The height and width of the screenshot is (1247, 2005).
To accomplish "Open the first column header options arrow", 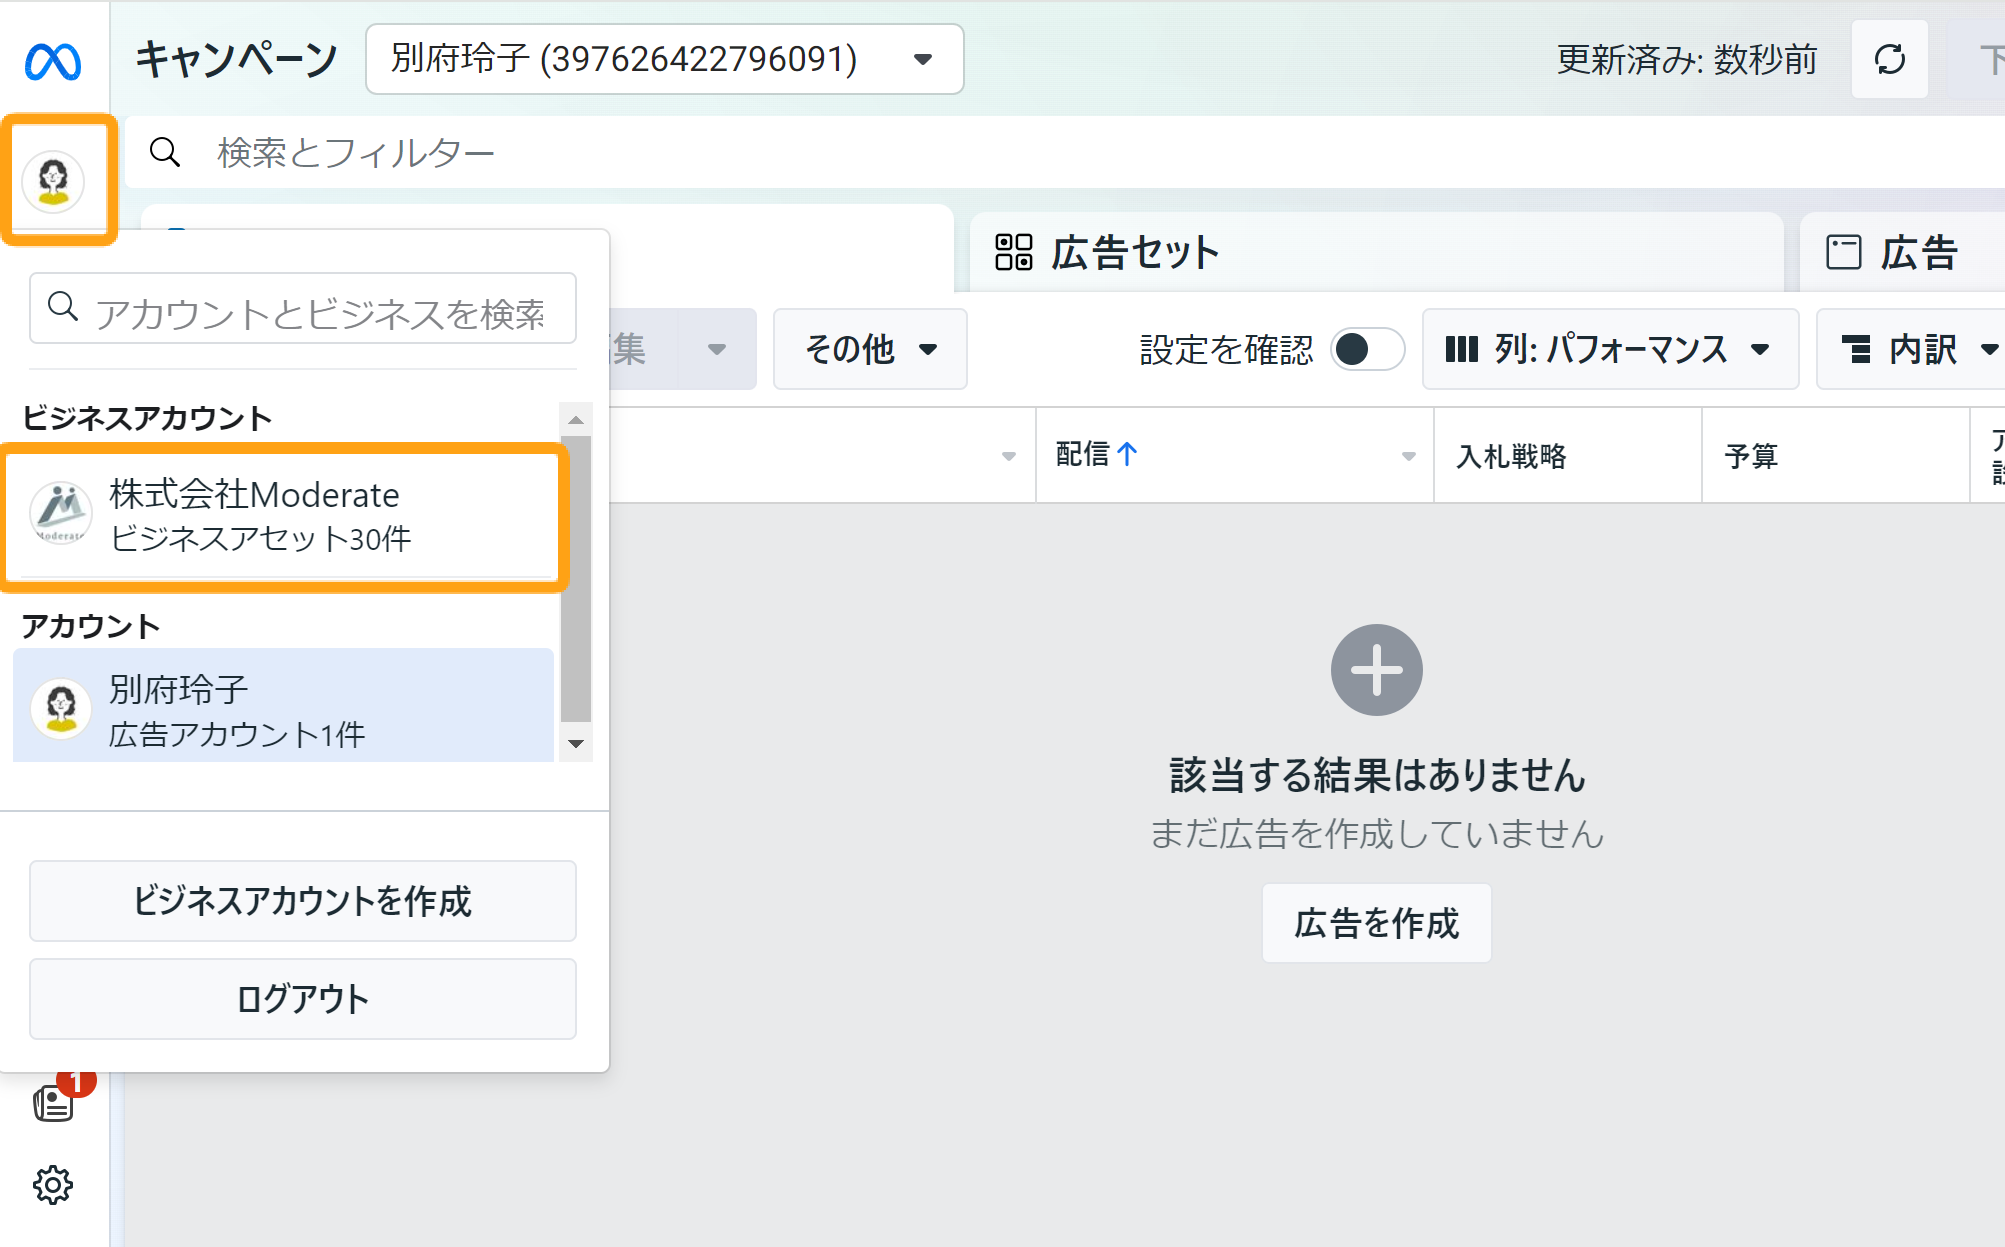I will pos(1009,456).
